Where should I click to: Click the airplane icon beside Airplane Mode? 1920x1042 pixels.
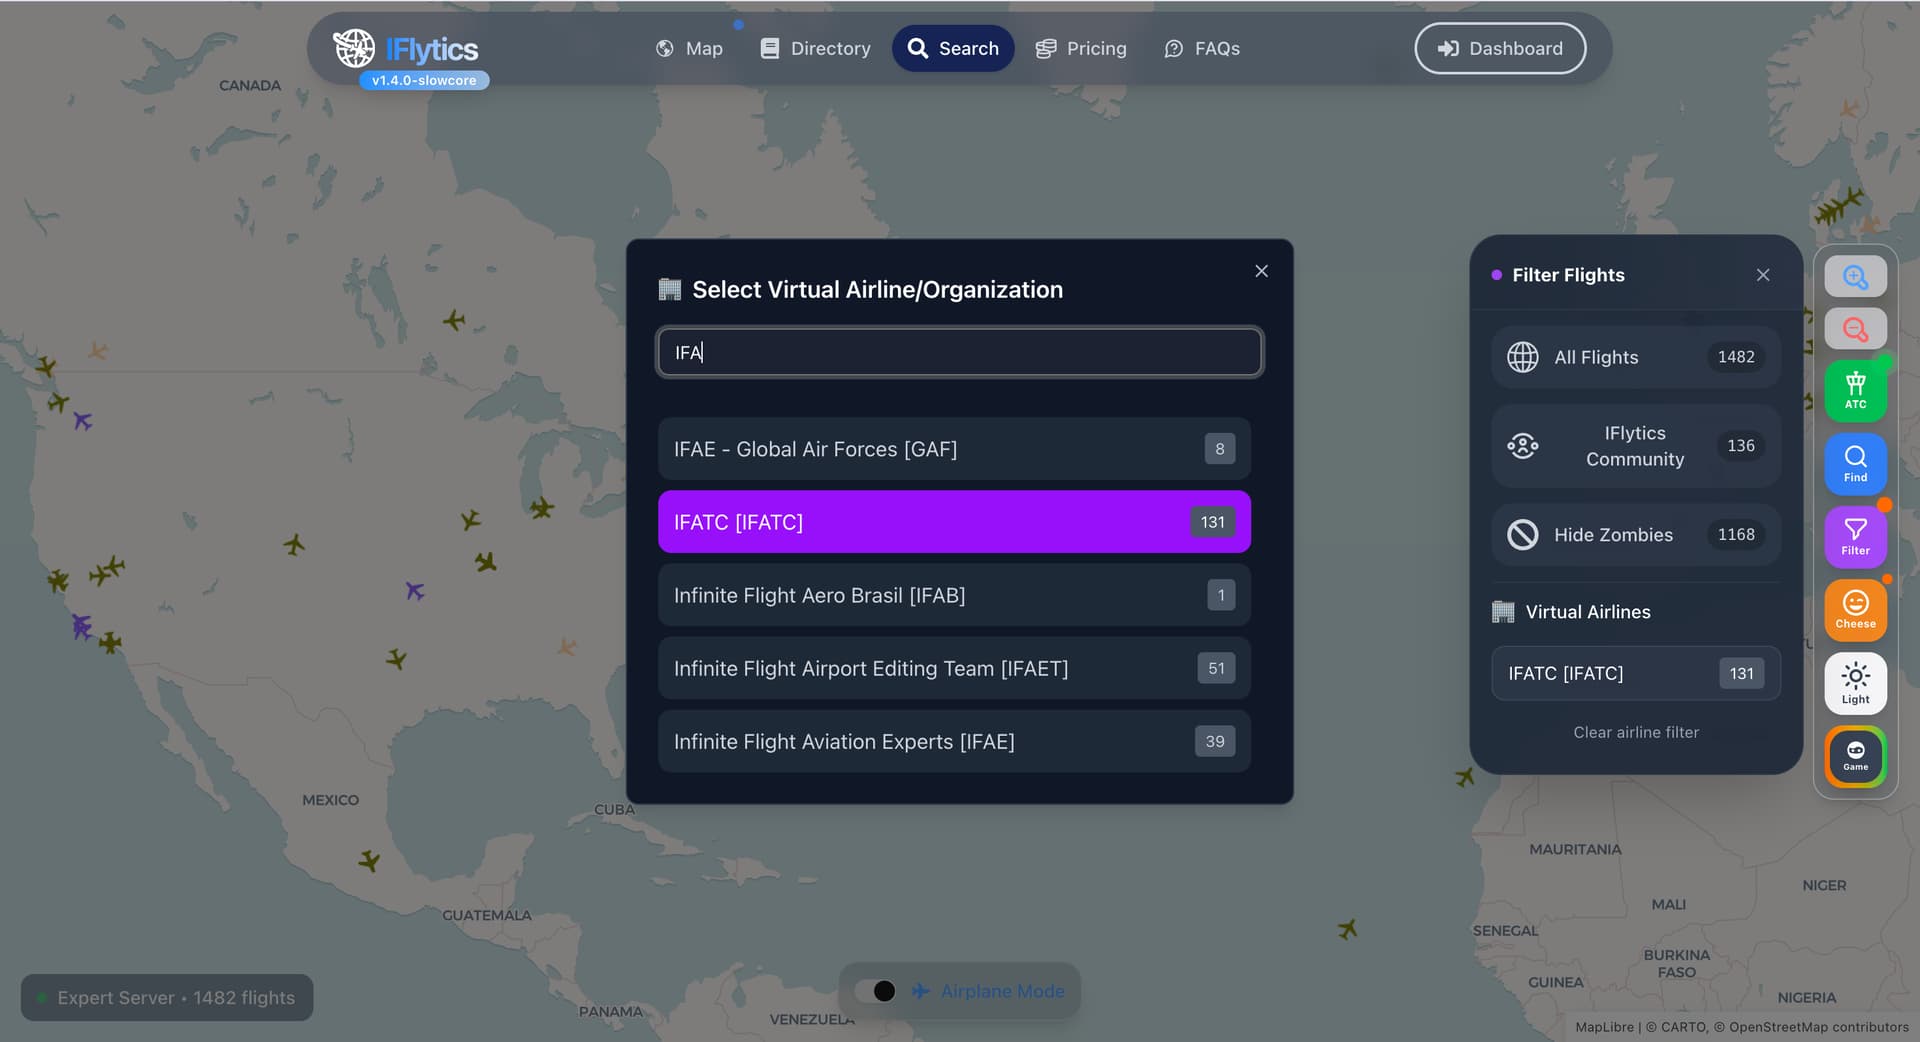[x=921, y=991]
